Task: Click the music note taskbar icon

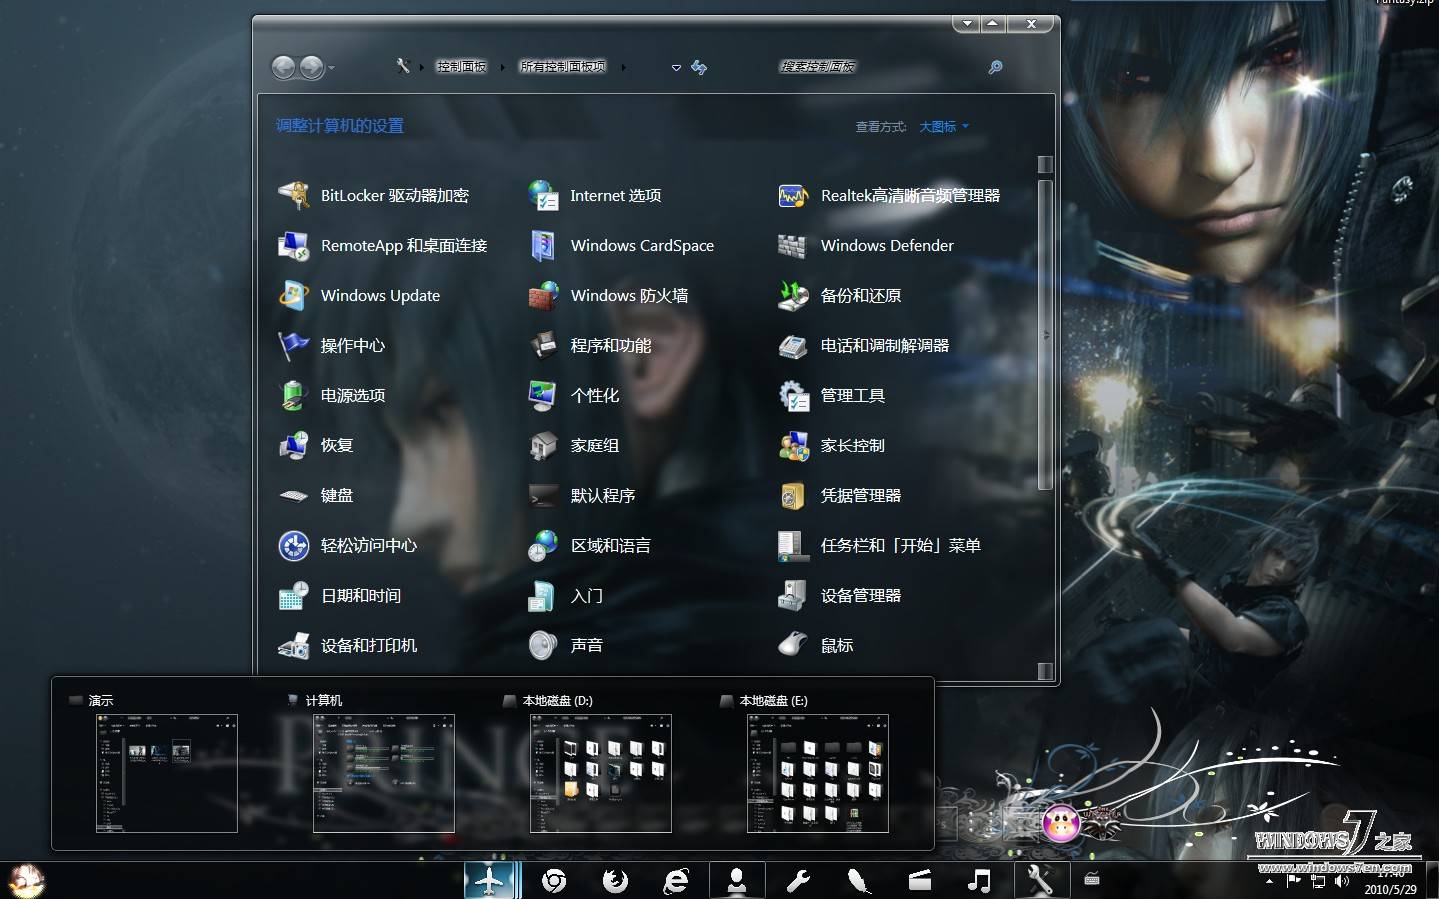Action: coord(980,881)
